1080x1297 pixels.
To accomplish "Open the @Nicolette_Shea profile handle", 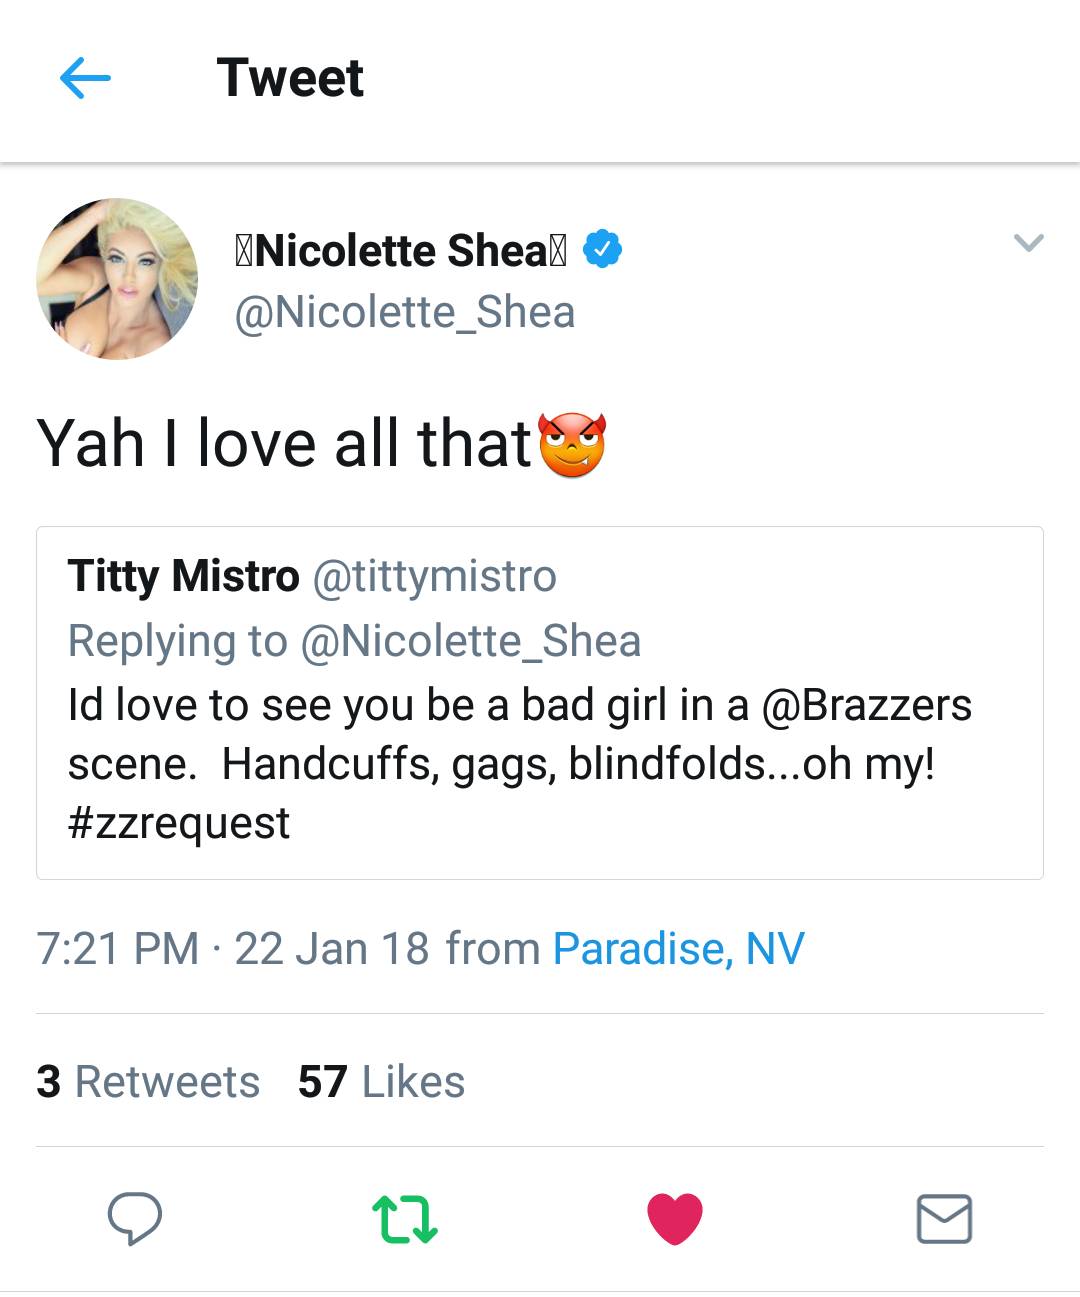I will click(403, 312).
